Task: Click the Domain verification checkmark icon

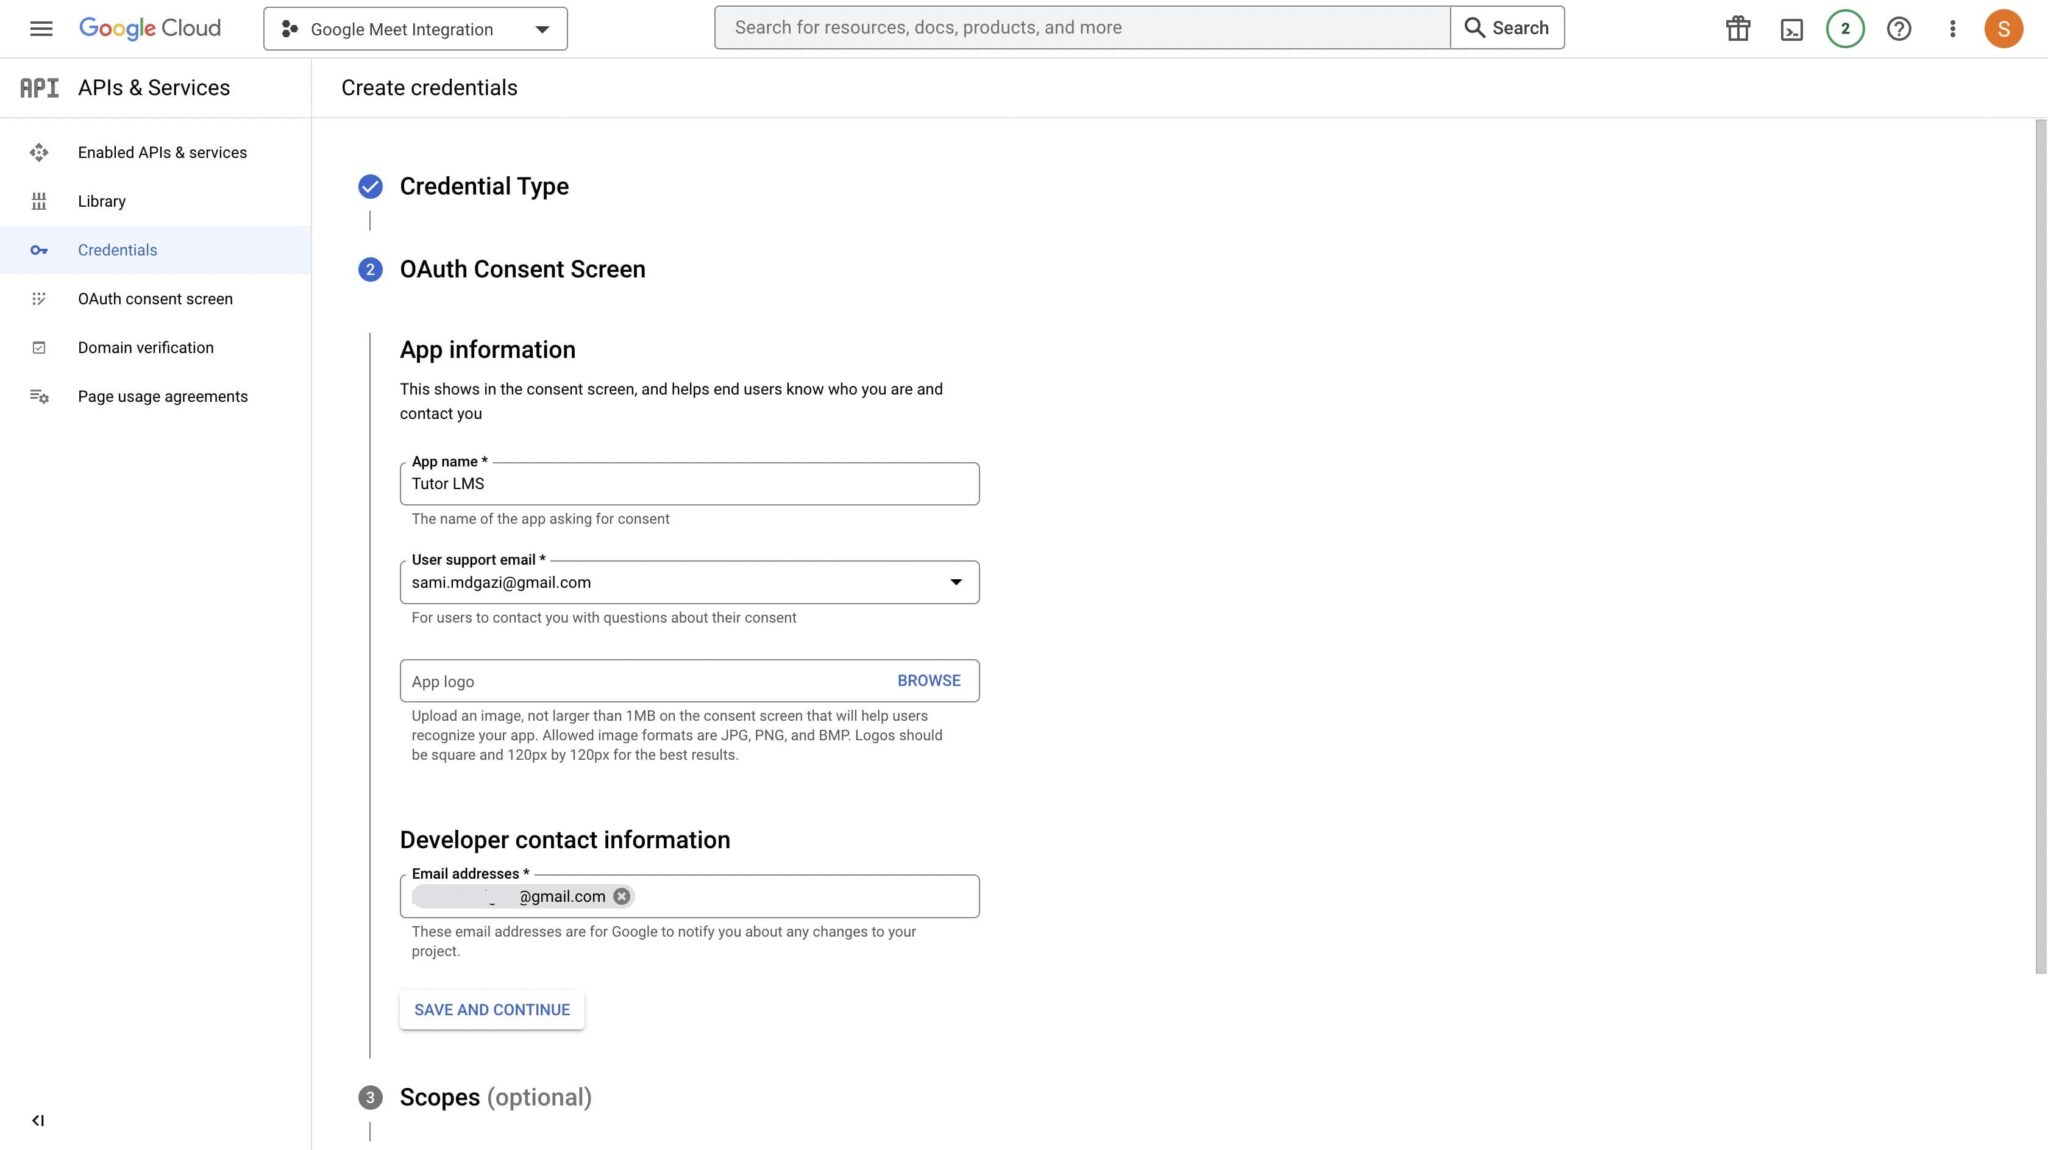Action: [39, 347]
